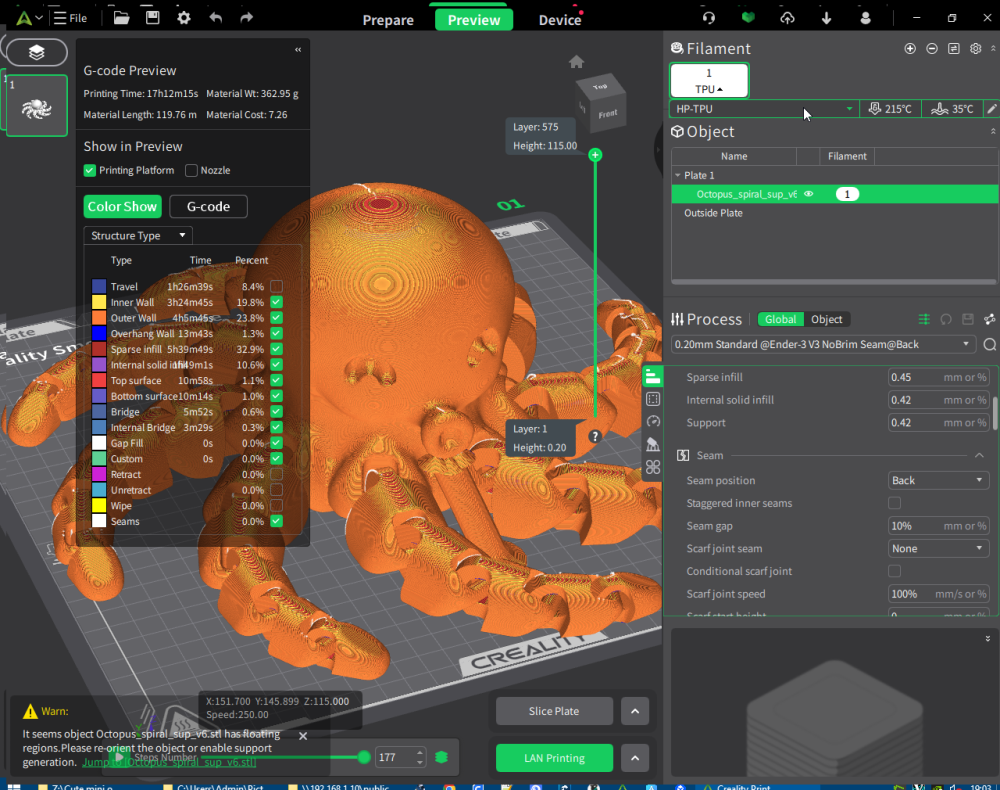The height and width of the screenshot is (790, 1000).
Task: Open the Structure Type dropdown
Action: 138,236
